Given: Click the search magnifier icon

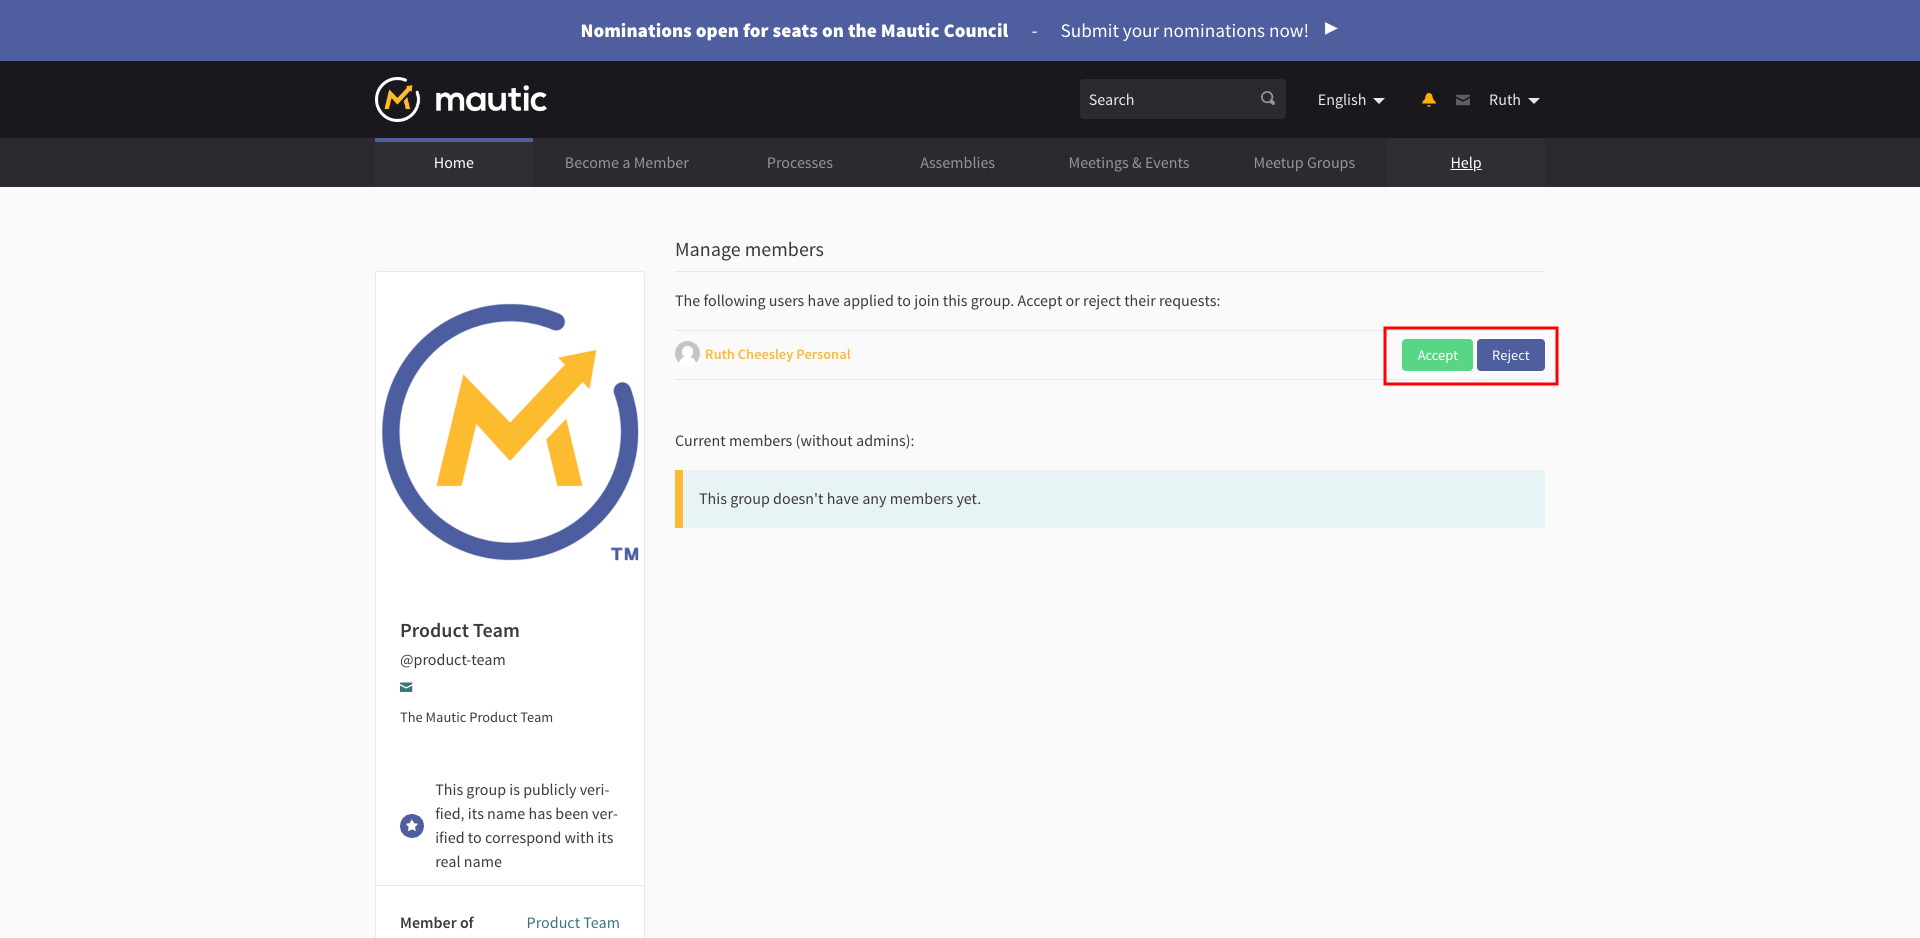Looking at the screenshot, I should coord(1268,99).
